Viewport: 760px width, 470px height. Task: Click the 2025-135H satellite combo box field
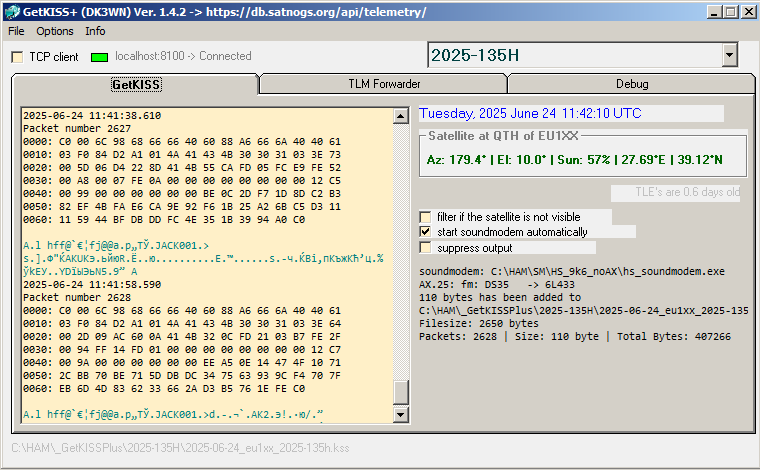point(575,55)
